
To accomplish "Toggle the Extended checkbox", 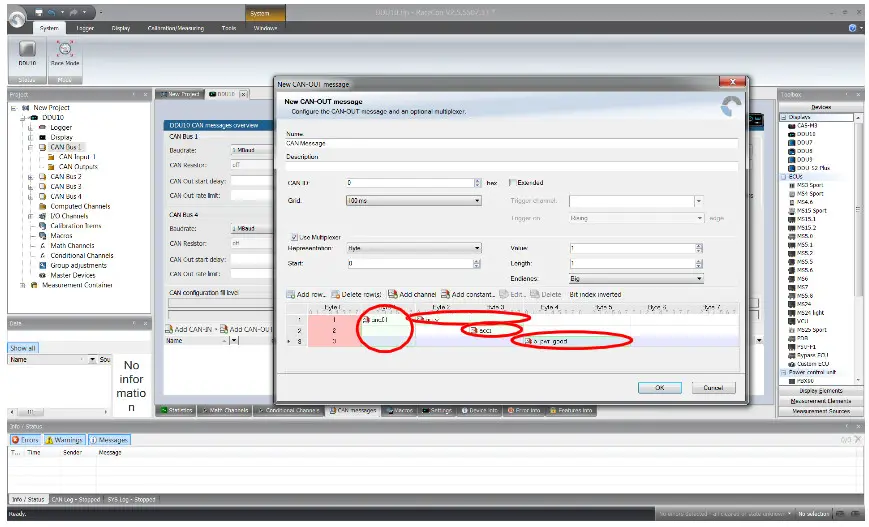I will click(513, 182).
